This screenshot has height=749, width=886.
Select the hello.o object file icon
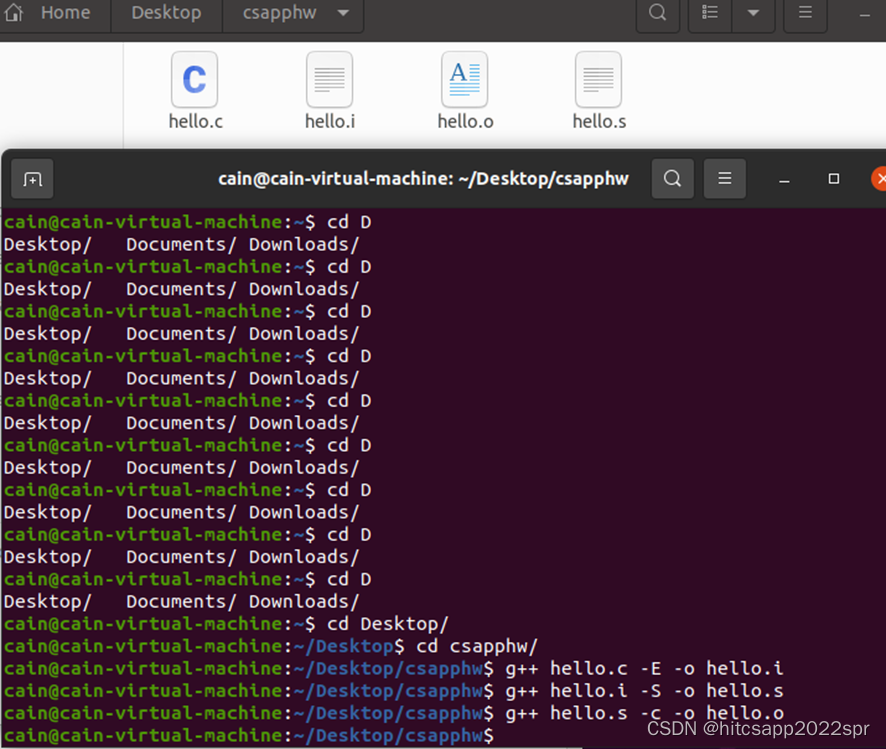click(464, 79)
